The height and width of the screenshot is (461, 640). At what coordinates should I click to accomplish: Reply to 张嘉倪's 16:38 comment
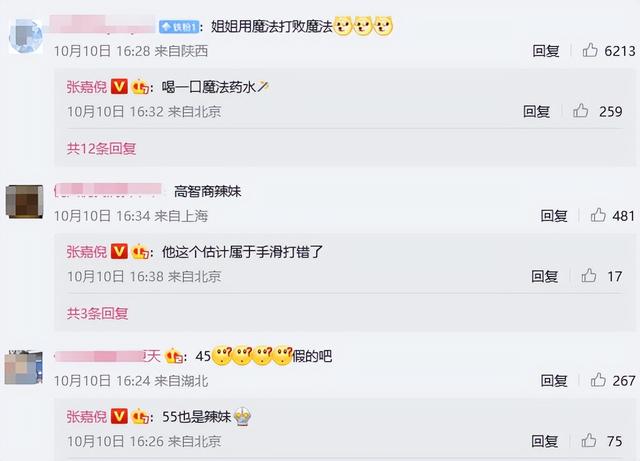coord(544,276)
